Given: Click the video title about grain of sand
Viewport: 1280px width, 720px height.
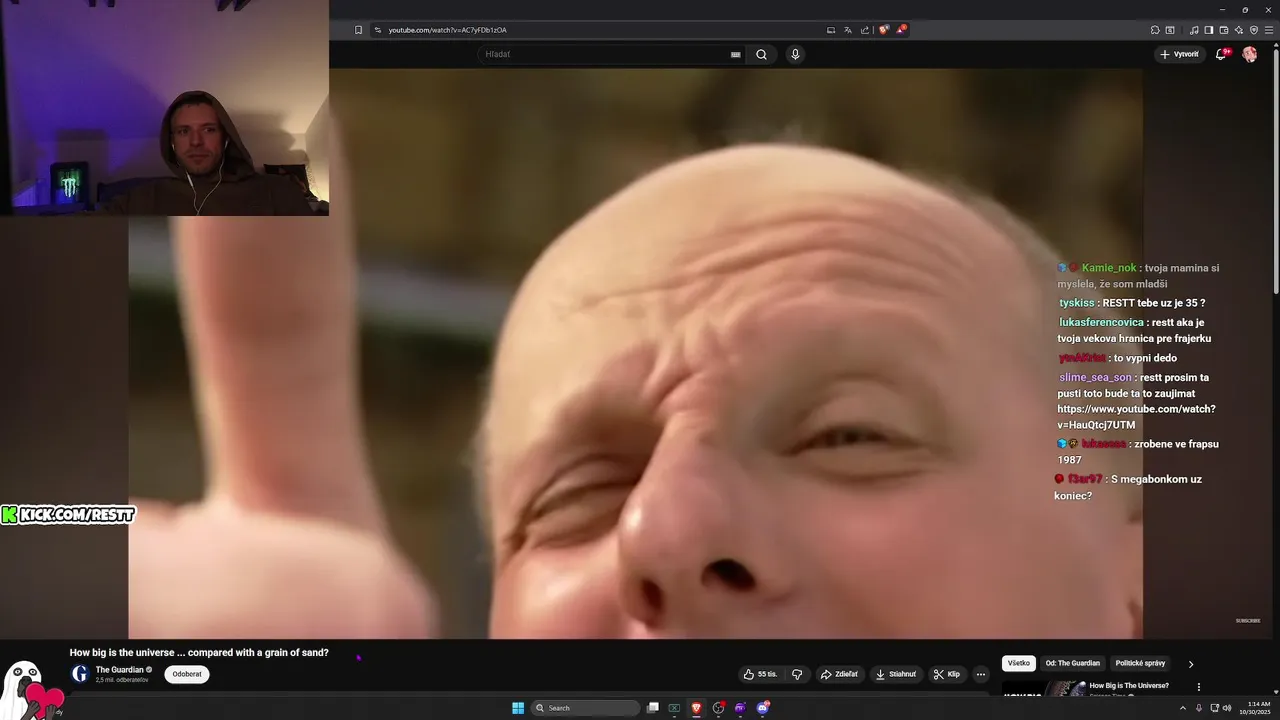Looking at the screenshot, I should point(199,653).
